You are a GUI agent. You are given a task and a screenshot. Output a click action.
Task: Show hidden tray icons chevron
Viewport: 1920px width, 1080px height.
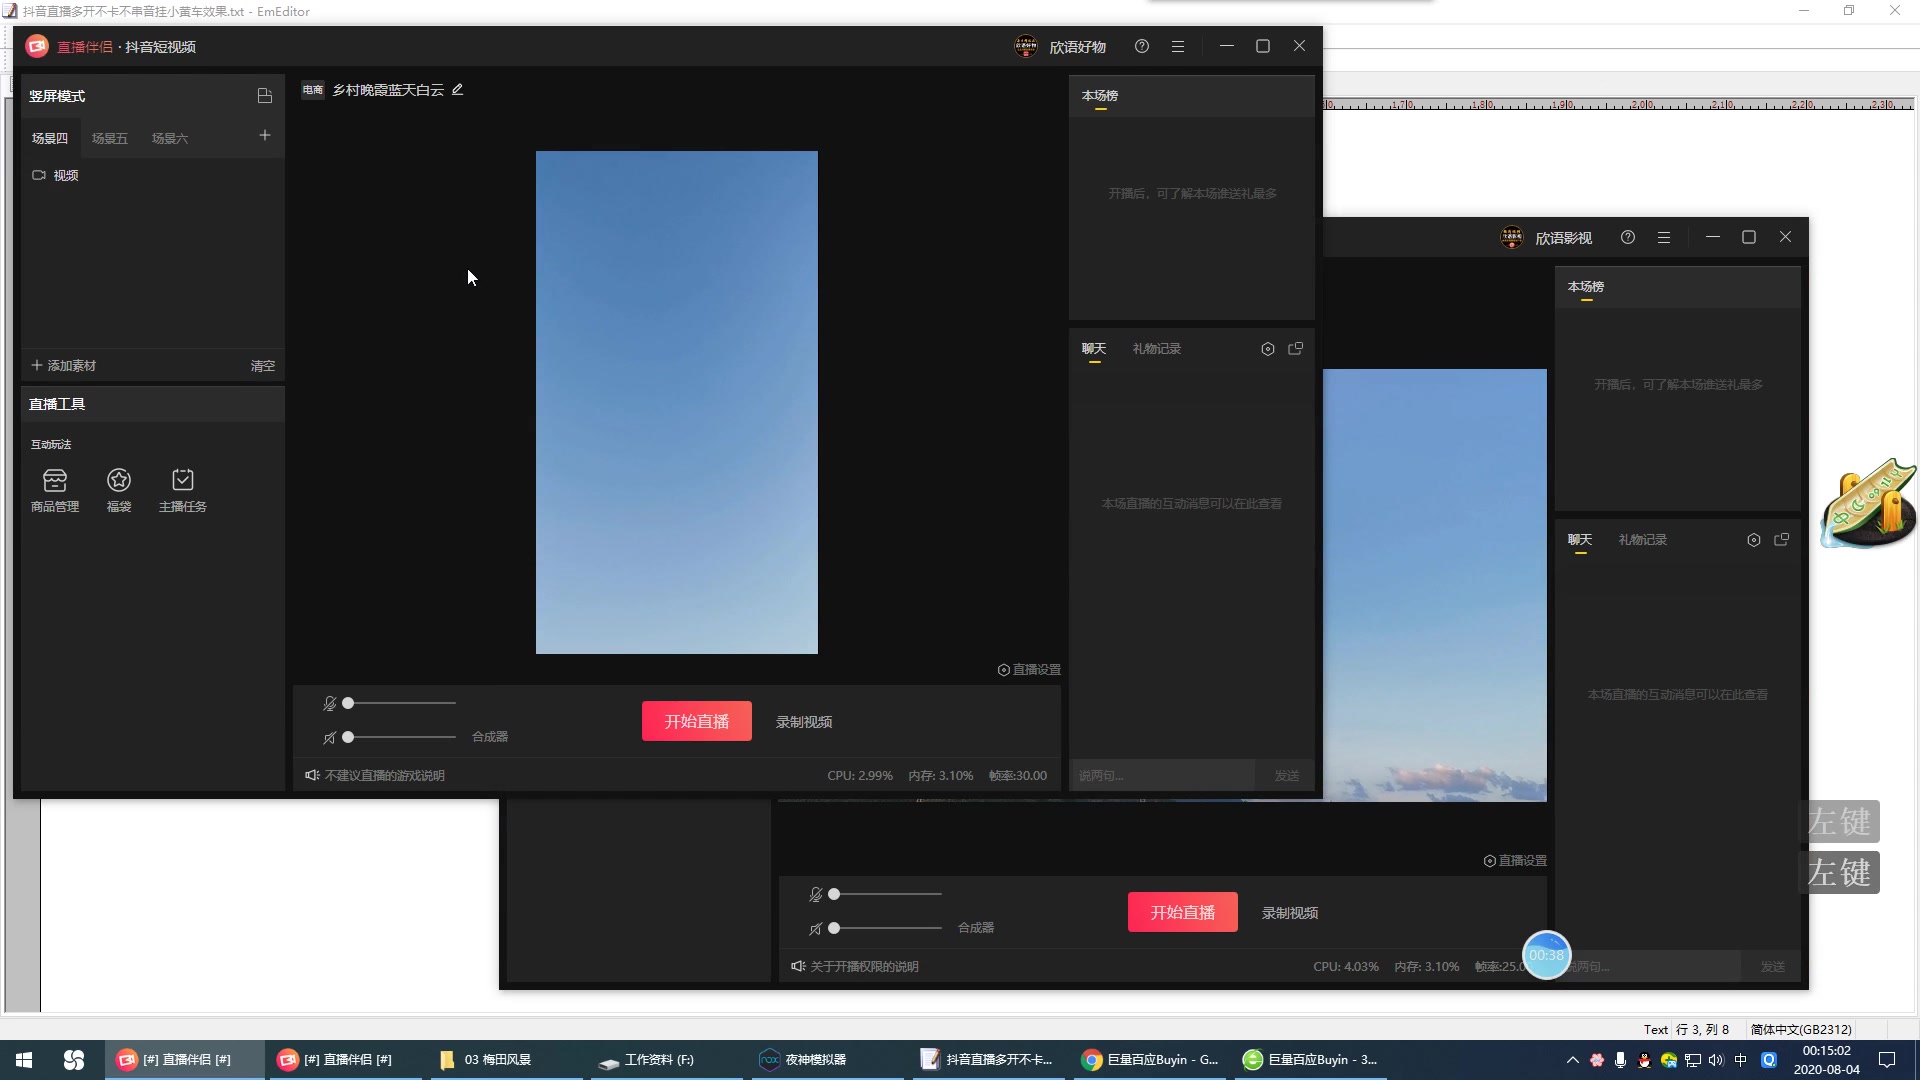[x=1572, y=1060]
